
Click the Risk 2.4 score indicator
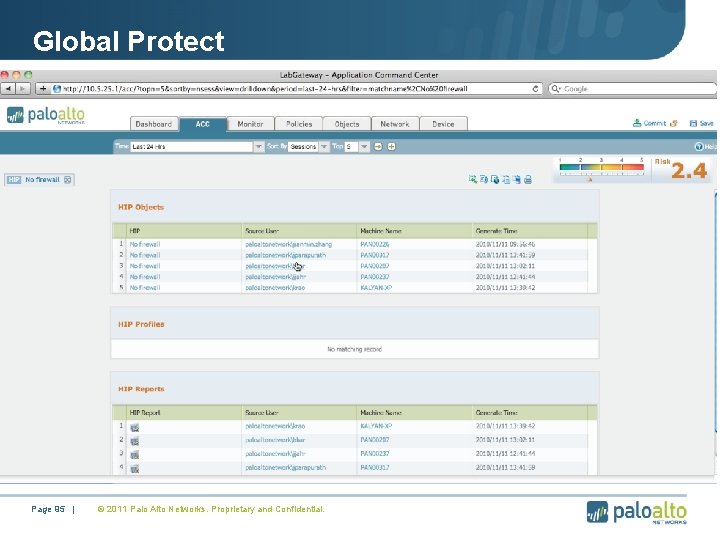pos(682,169)
